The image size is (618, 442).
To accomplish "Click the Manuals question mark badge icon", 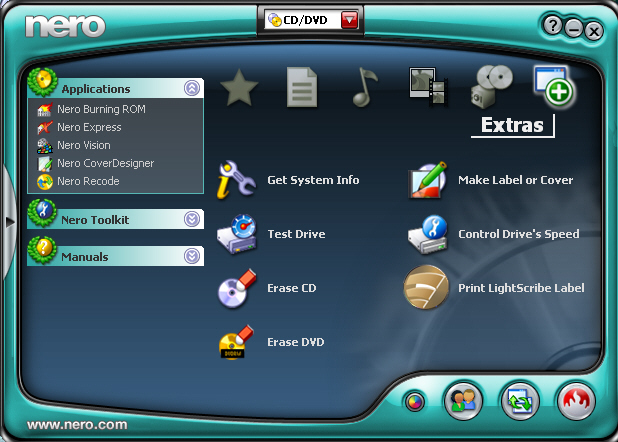I will tap(43, 250).
